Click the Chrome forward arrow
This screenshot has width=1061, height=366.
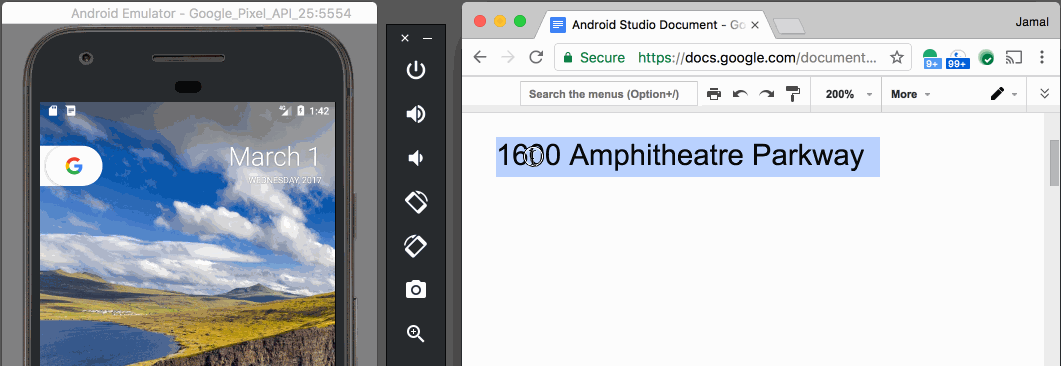(x=507, y=58)
